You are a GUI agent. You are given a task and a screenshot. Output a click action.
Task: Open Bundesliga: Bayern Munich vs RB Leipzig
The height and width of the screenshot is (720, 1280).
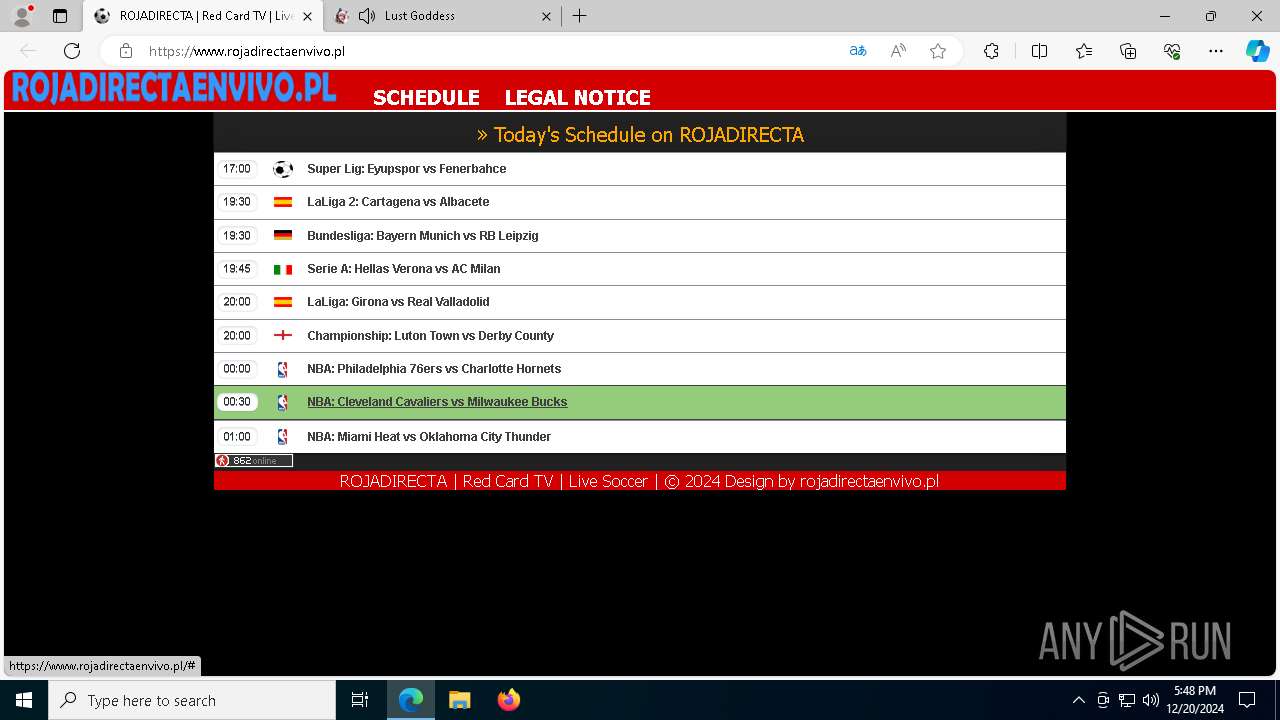pyautogui.click(x=422, y=236)
